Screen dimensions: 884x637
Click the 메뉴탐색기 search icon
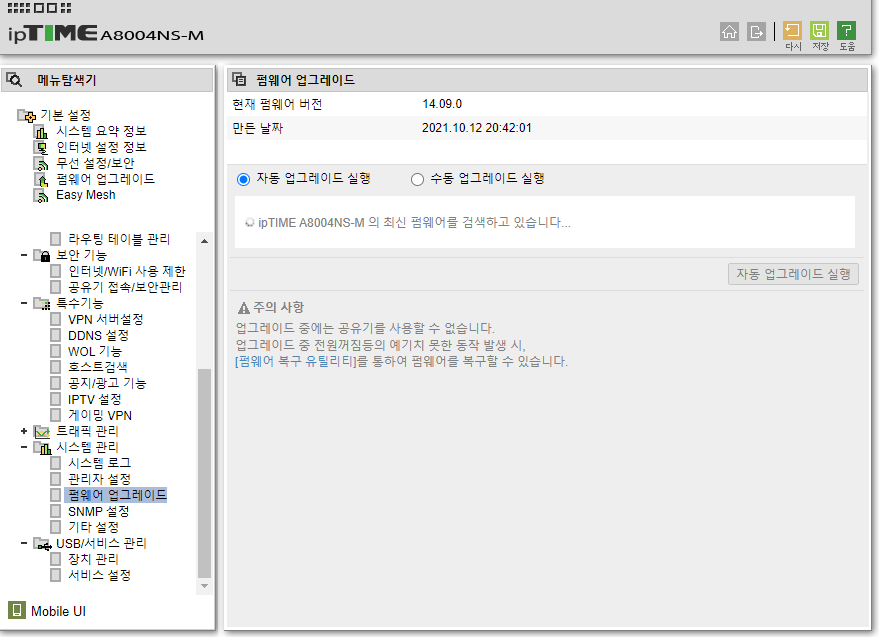(x=14, y=80)
